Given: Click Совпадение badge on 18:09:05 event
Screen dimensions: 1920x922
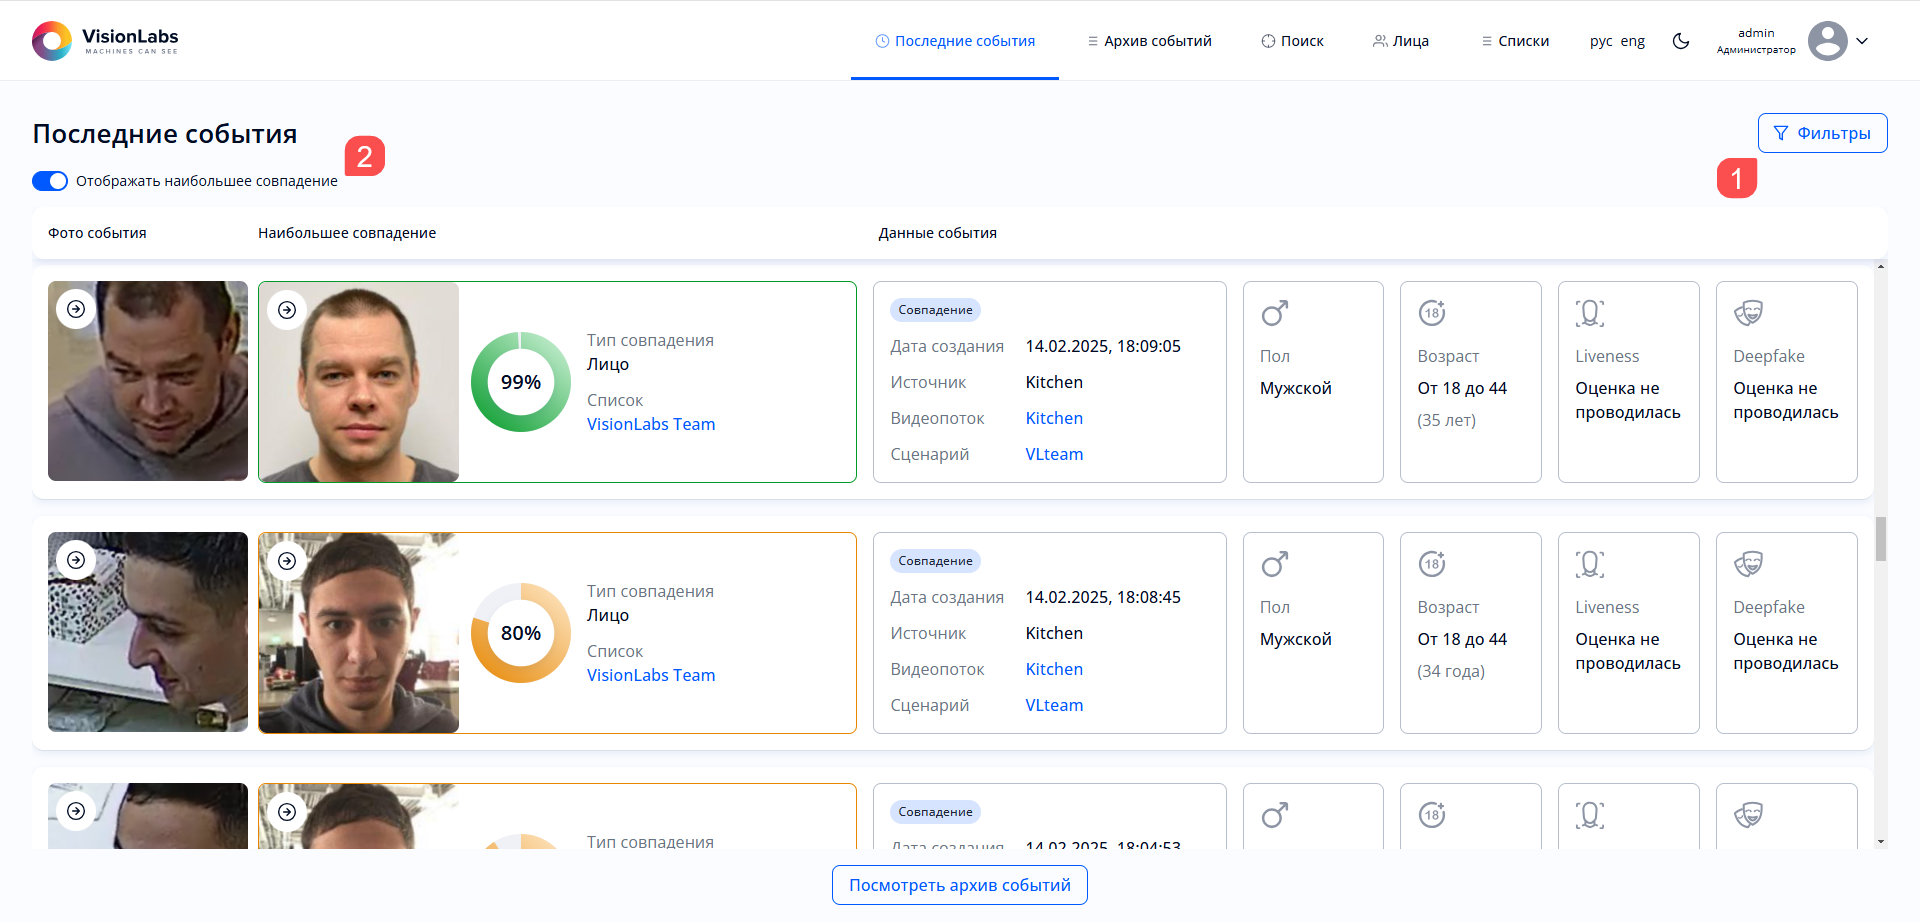Looking at the screenshot, I should (x=935, y=310).
